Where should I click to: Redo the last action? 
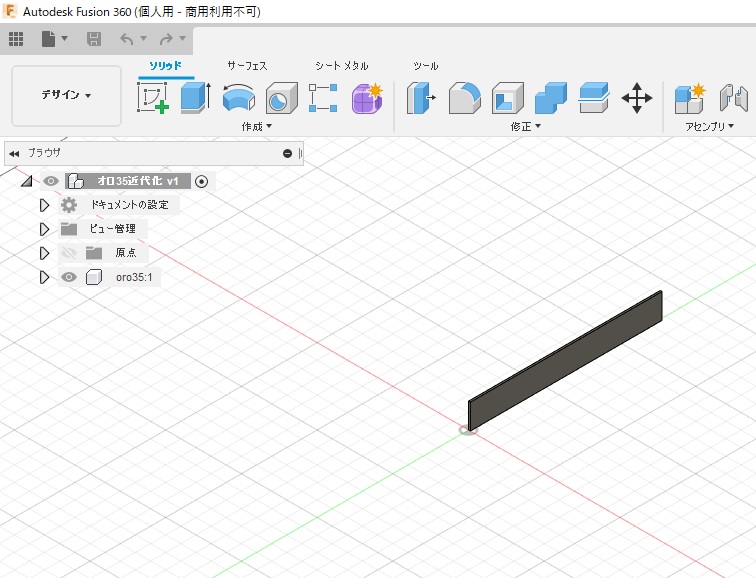[x=166, y=39]
